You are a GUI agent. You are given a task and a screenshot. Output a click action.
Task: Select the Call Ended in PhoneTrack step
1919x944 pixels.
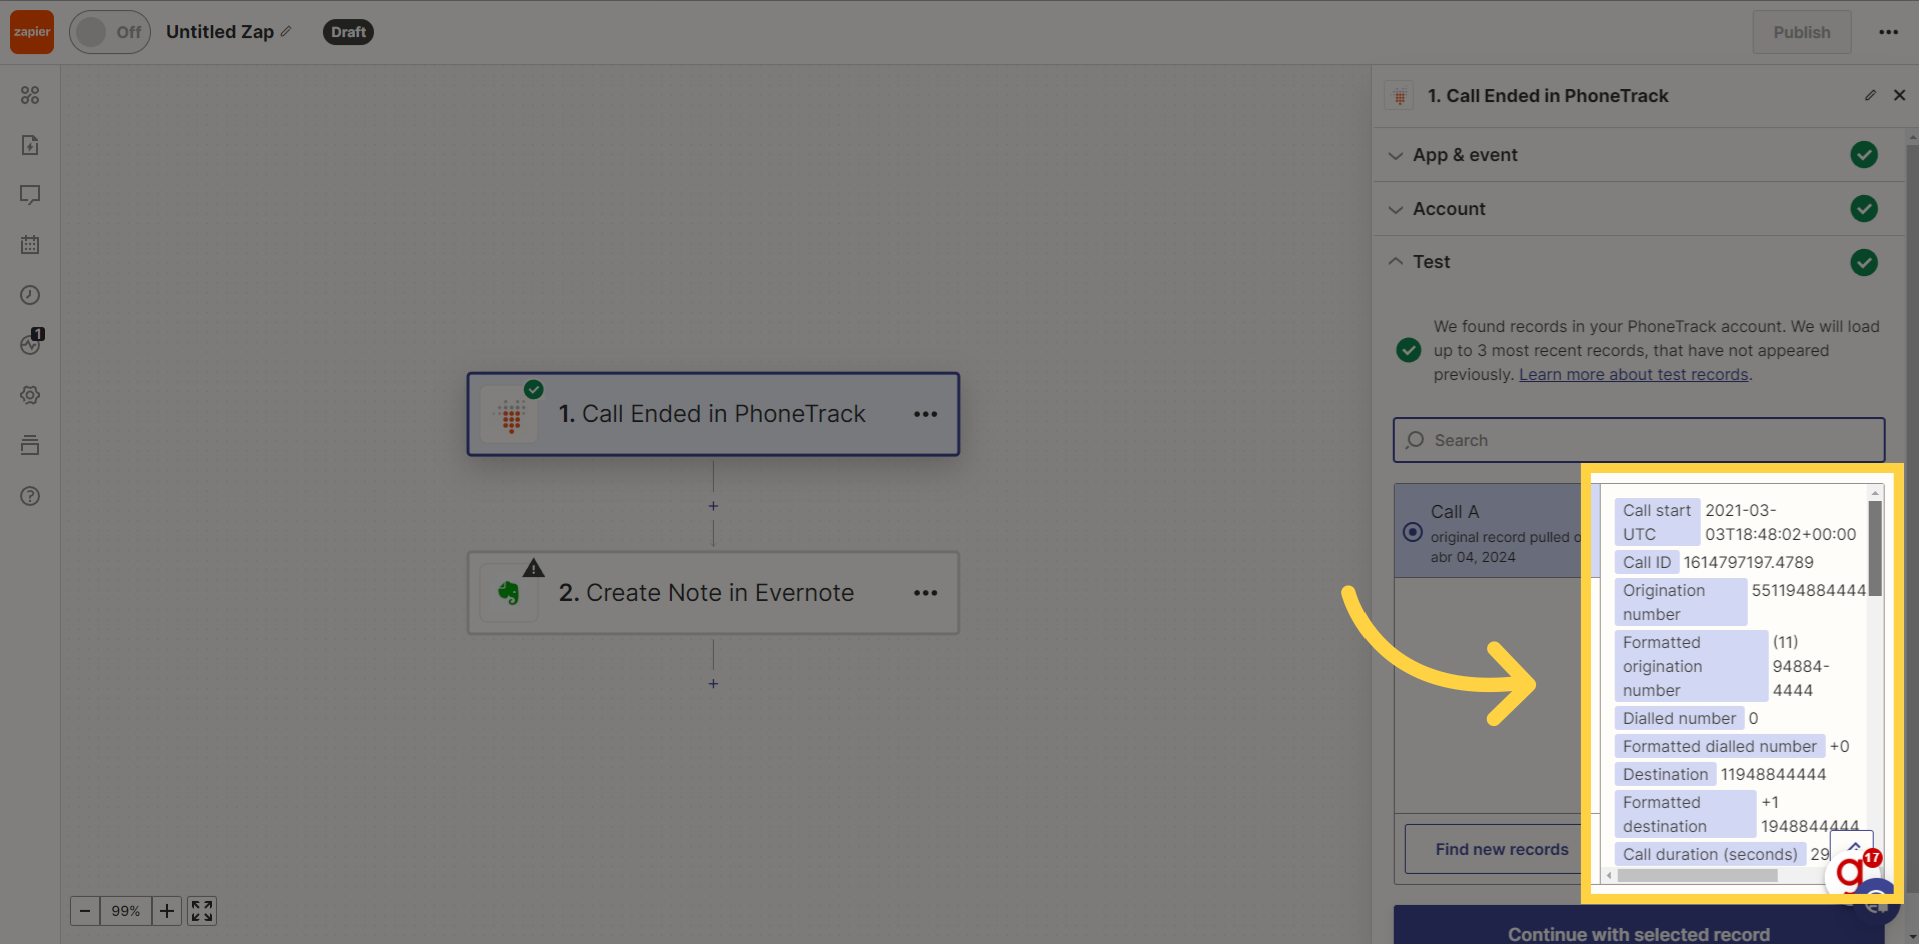(x=713, y=414)
